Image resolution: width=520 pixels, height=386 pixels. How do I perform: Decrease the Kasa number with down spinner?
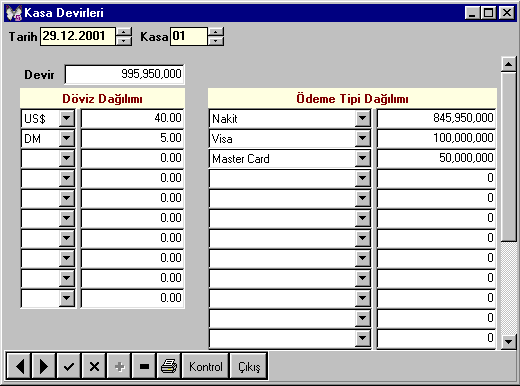tap(216, 41)
